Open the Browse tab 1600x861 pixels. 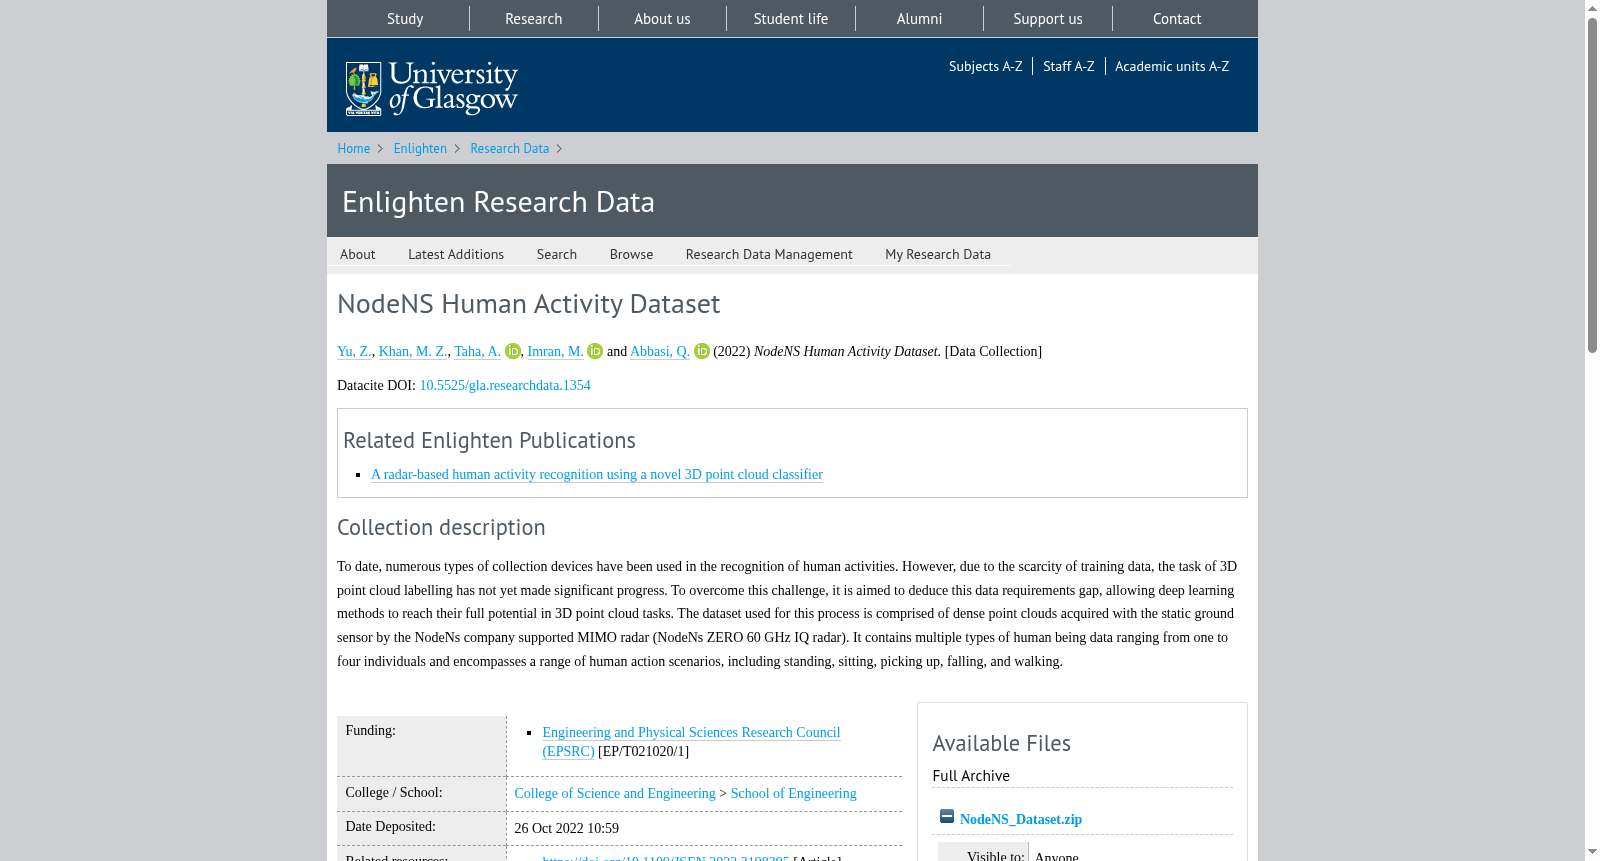(631, 254)
